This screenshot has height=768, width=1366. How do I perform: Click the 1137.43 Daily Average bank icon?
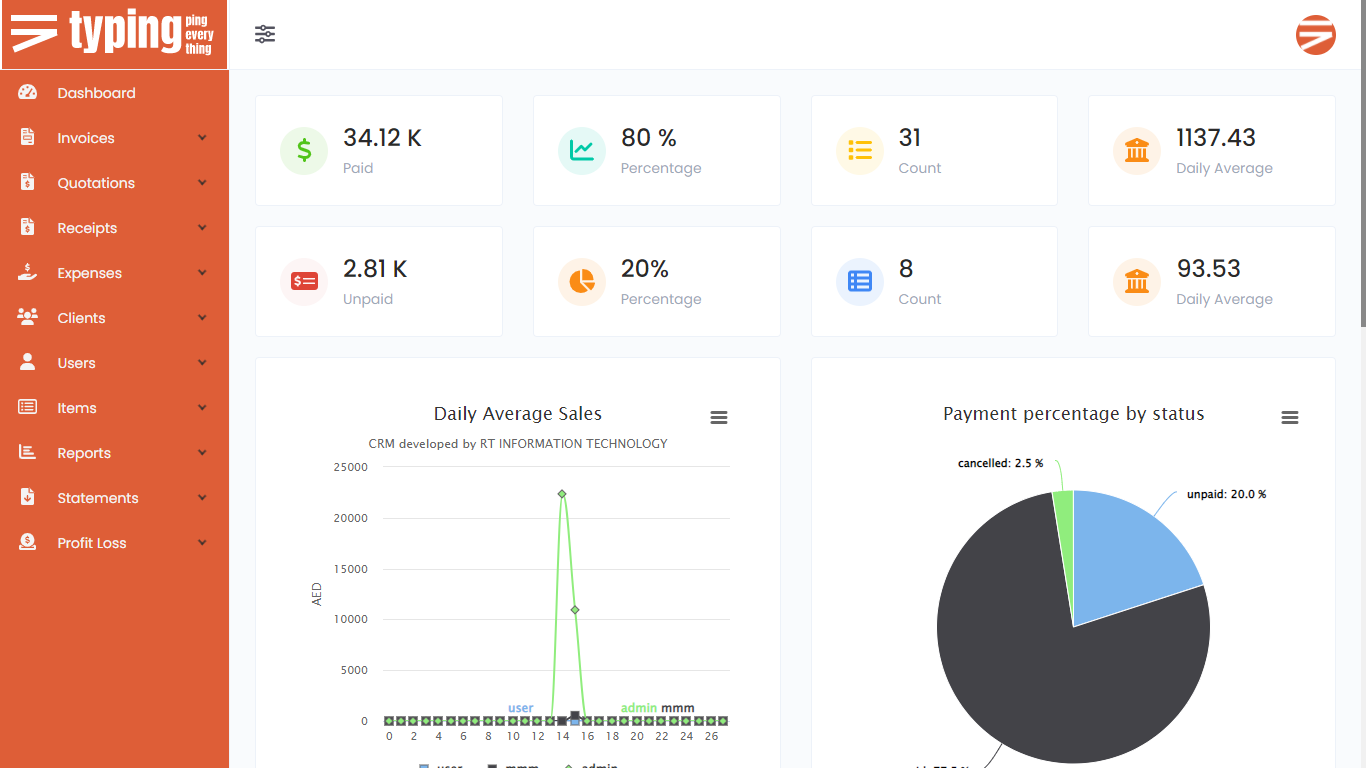click(x=1137, y=151)
